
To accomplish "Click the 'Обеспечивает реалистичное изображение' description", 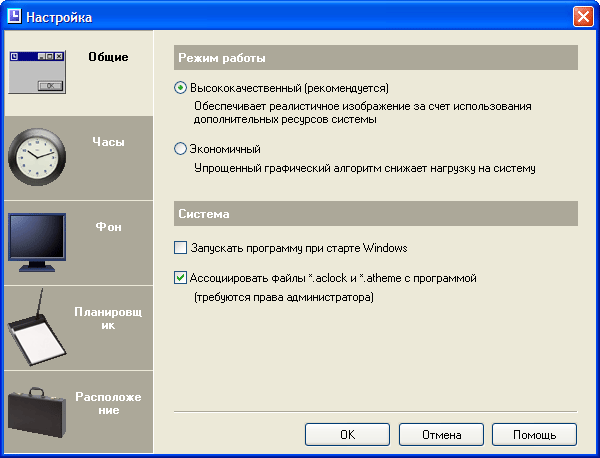I will pos(362,113).
